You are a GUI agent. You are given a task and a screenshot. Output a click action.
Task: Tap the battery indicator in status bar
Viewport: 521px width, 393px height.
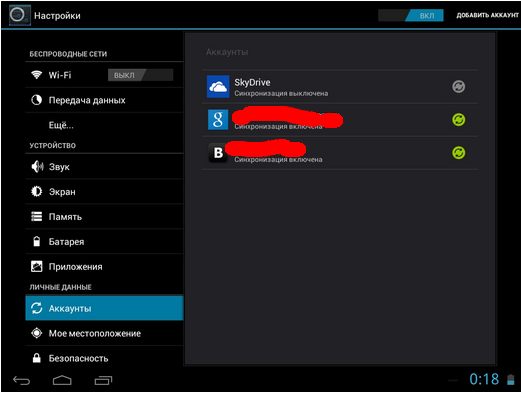(x=510, y=379)
